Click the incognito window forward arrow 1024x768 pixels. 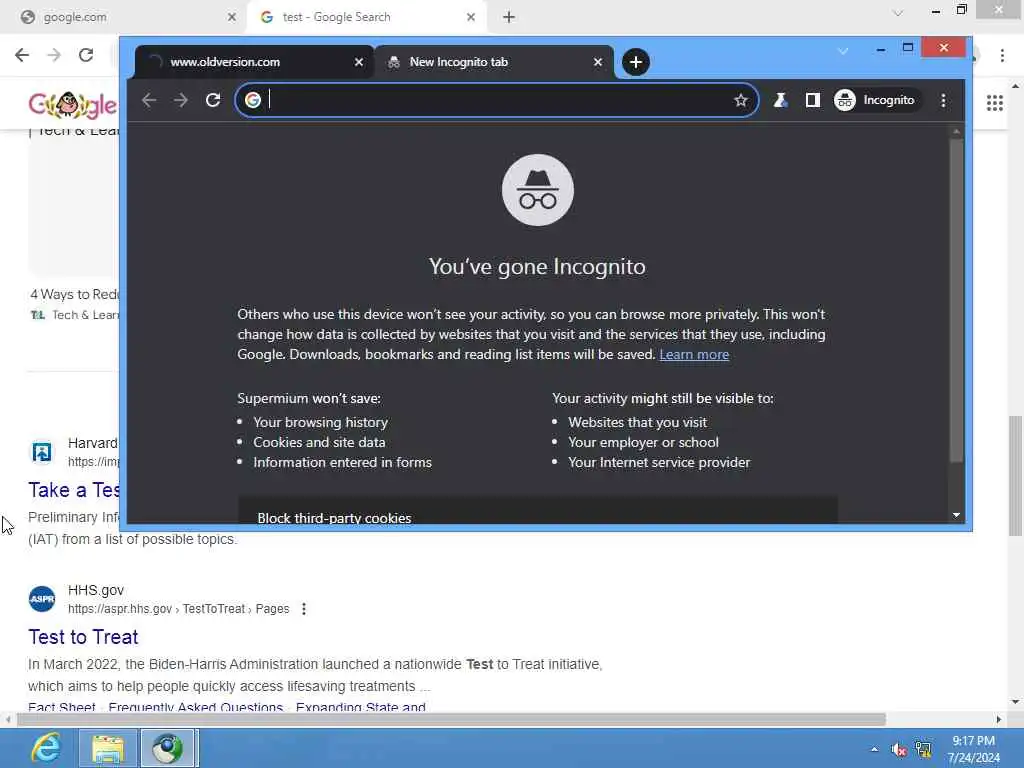coord(181,100)
